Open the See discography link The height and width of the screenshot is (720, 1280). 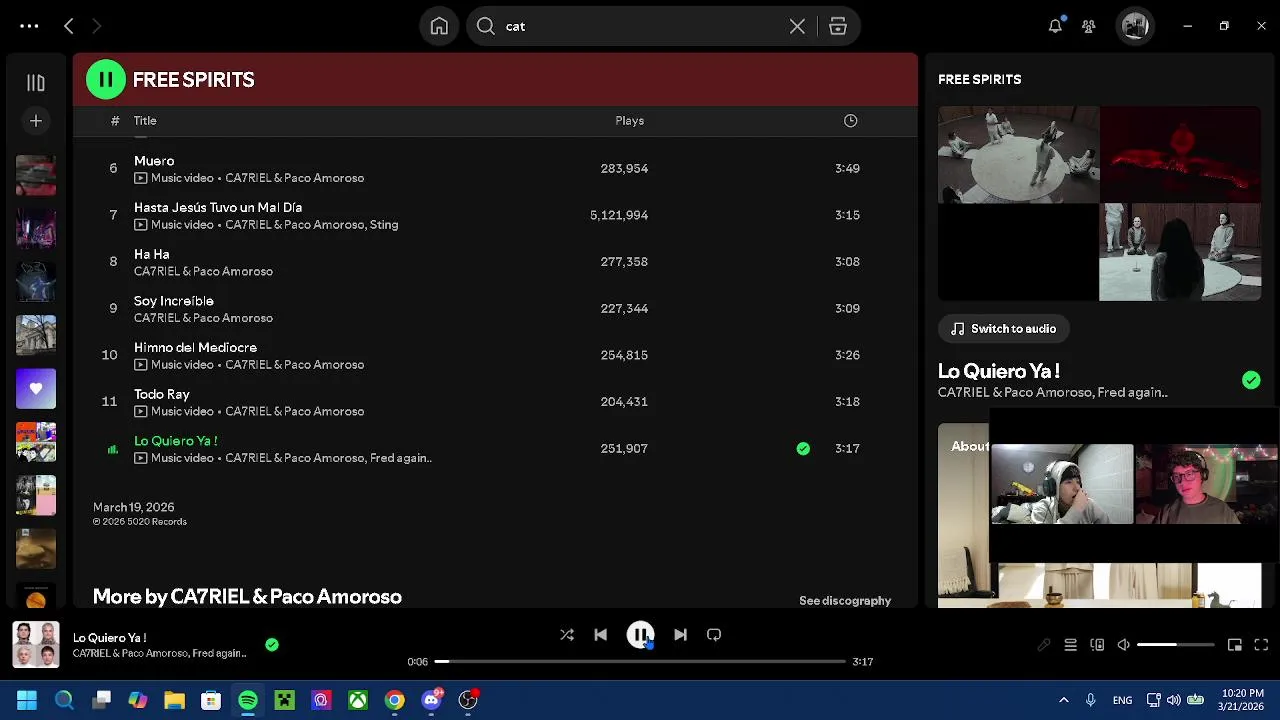pyautogui.click(x=845, y=600)
